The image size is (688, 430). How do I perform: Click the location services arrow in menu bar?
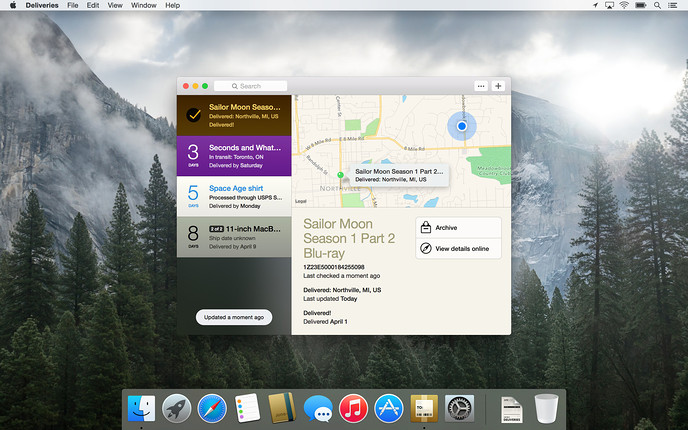595,5
